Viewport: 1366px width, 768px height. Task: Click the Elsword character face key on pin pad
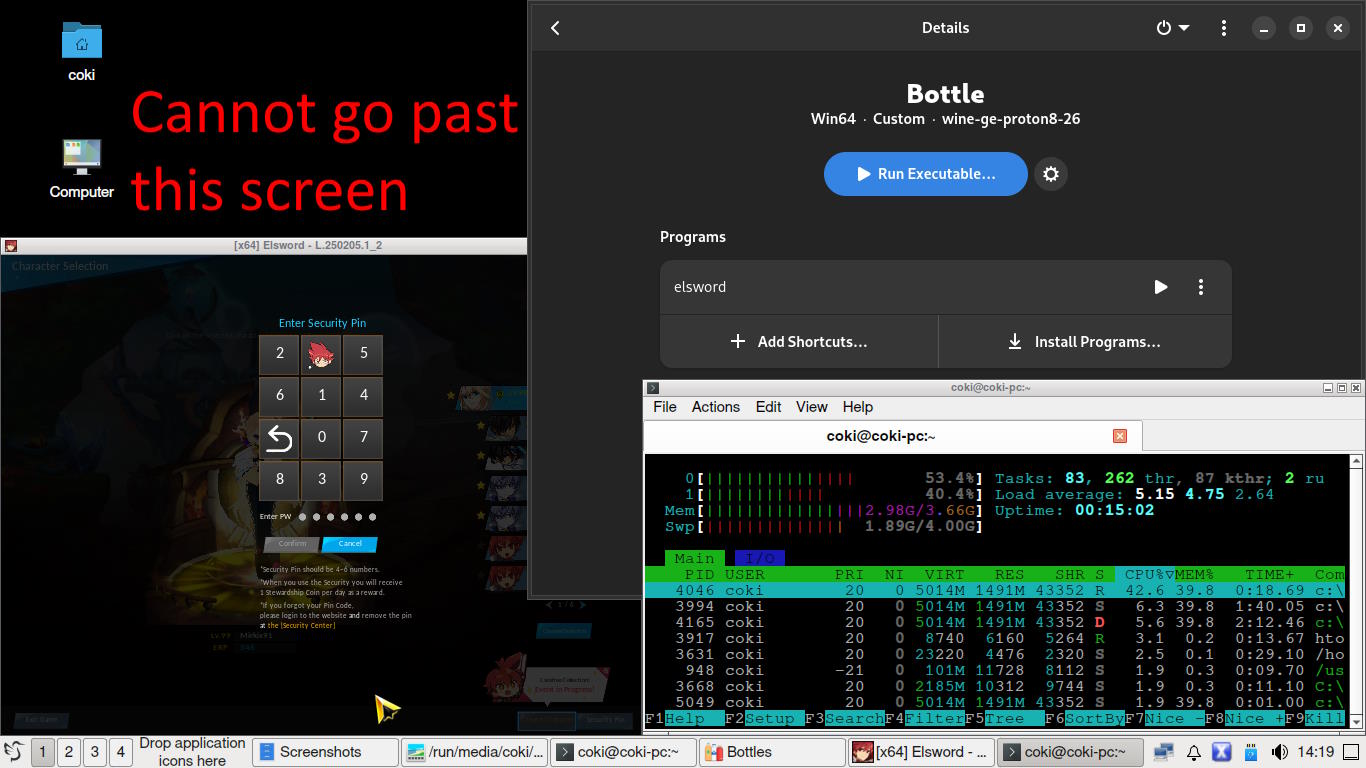(x=321, y=354)
